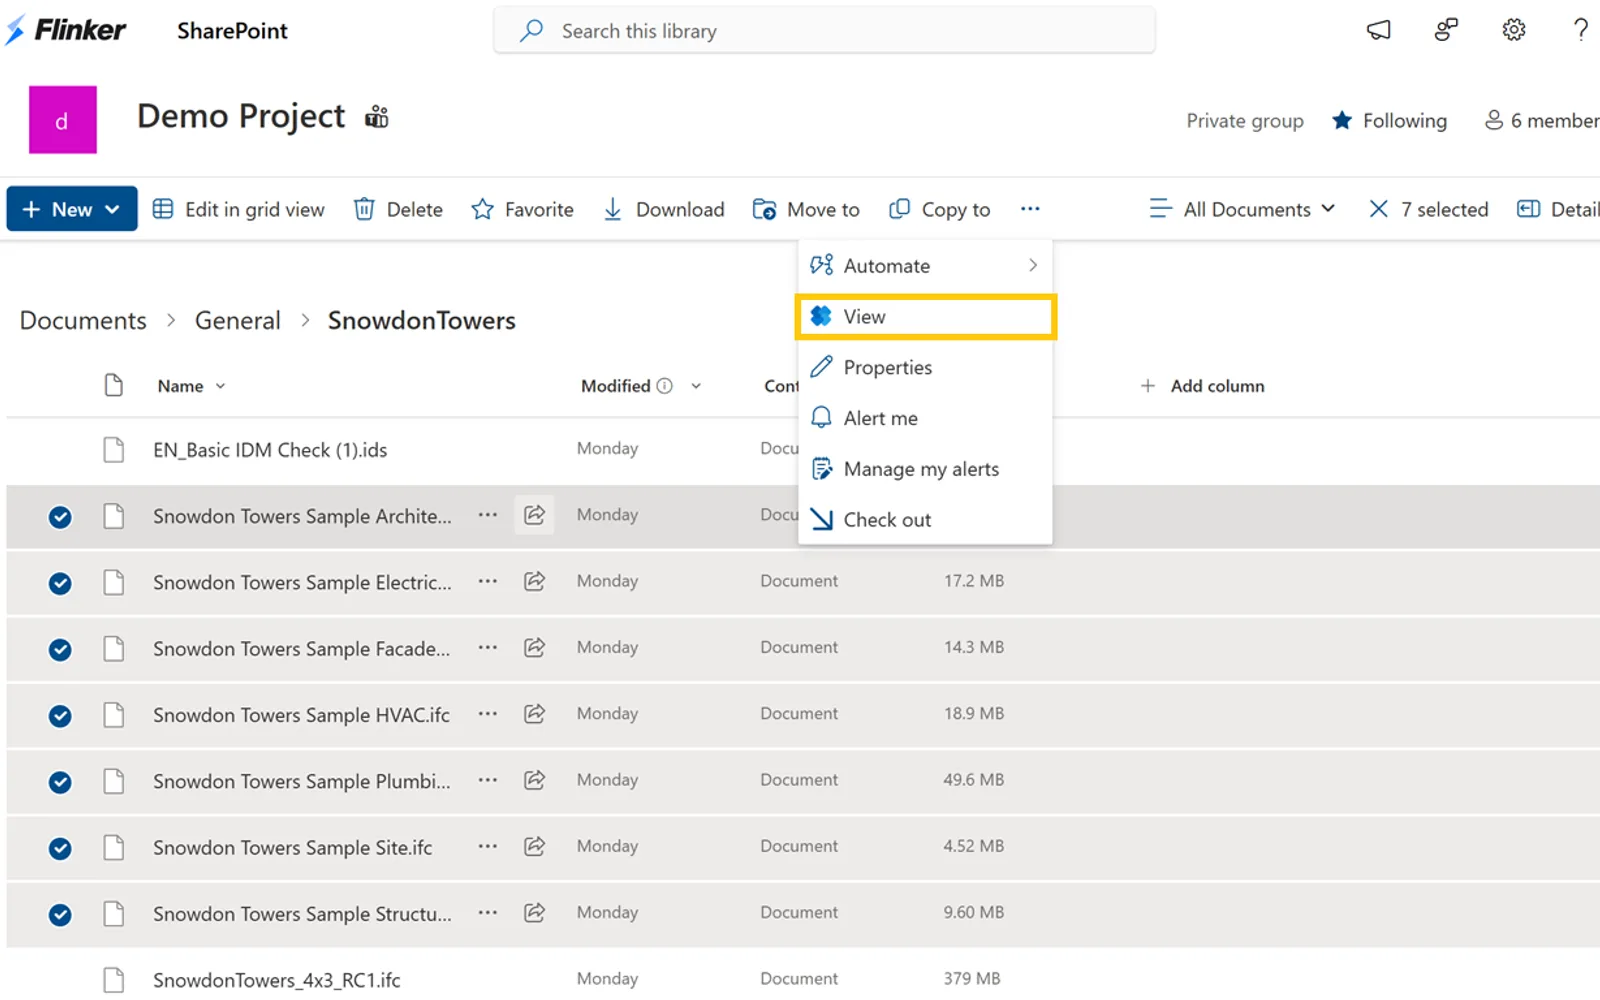This screenshot has height=1000, width=1600.
Task: Expand the New button dropdown
Action: 113,209
